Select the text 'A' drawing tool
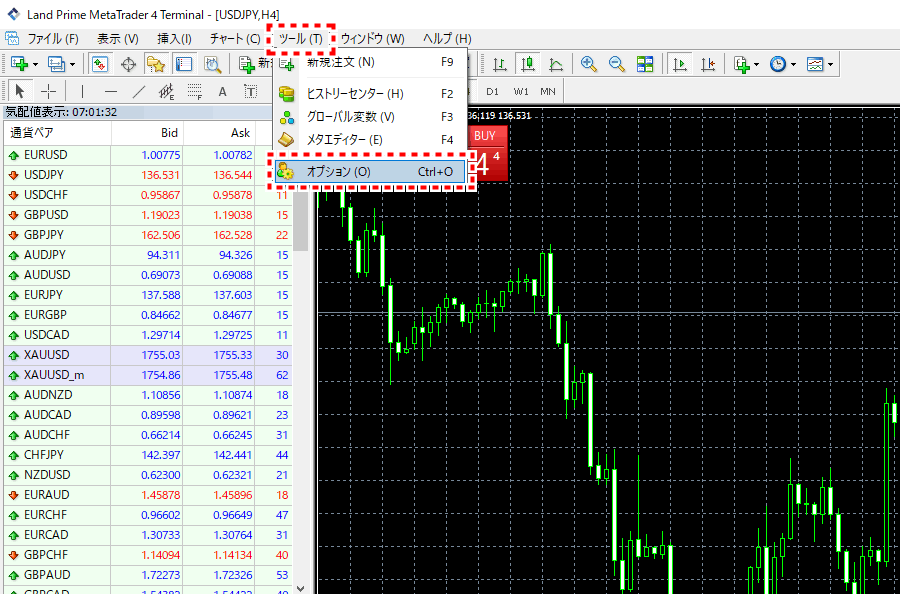 pyautogui.click(x=223, y=91)
